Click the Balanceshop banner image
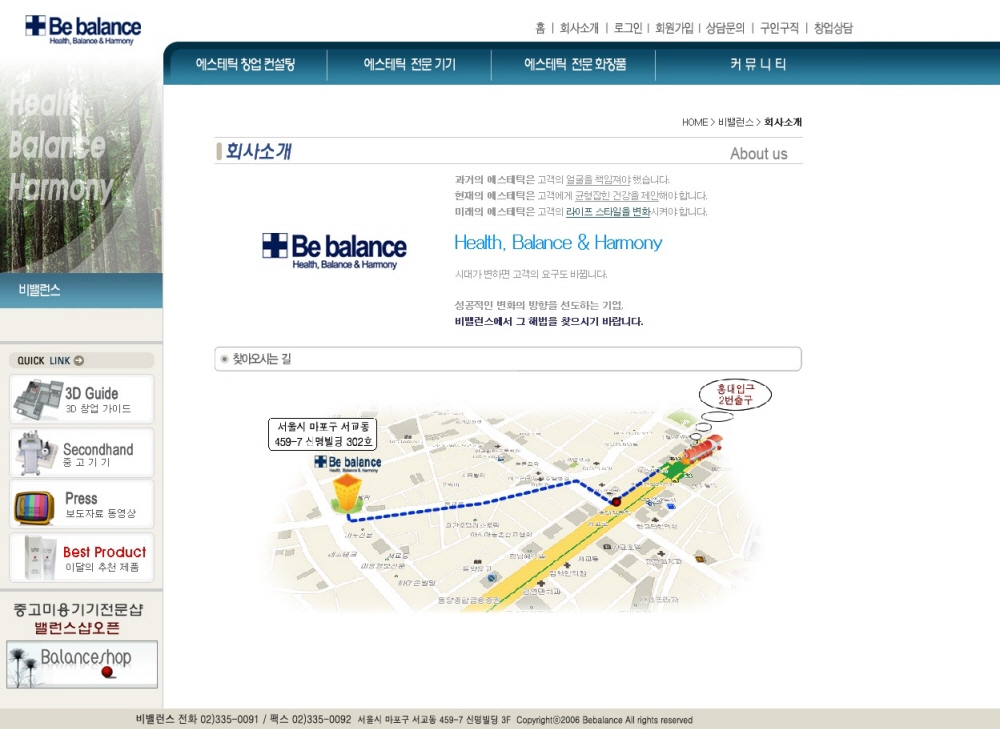The height and width of the screenshot is (729, 1000). [x=82, y=664]
